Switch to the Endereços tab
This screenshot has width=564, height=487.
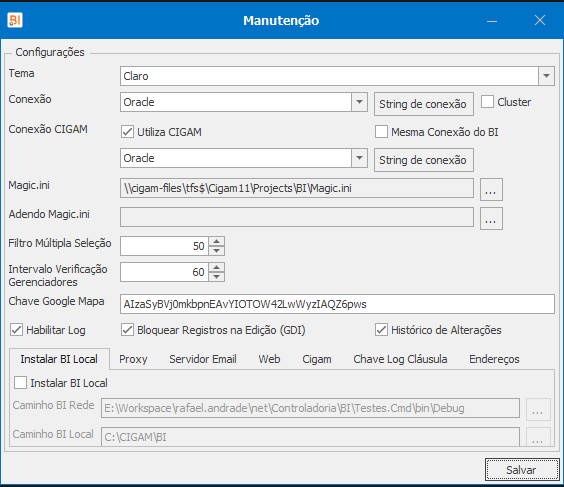494,359
